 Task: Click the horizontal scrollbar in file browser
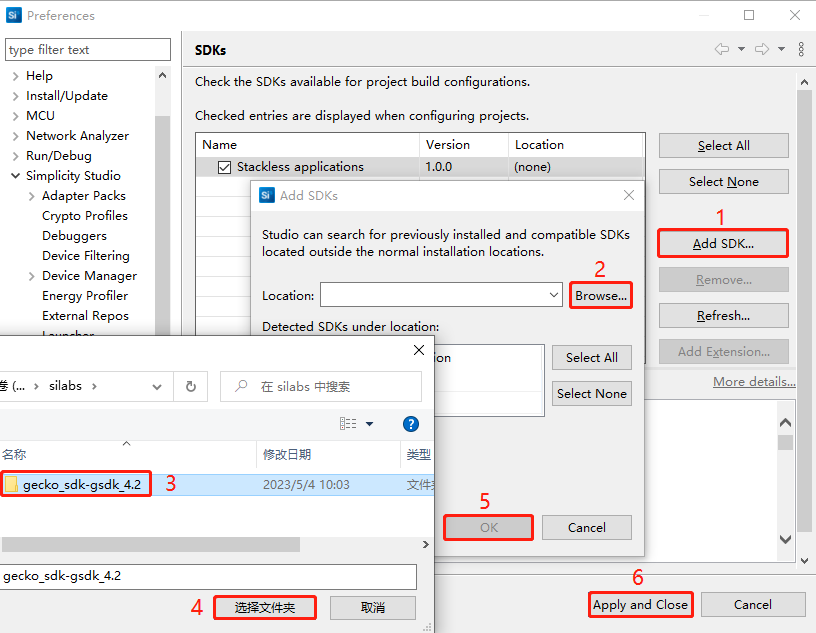[150, 545]
